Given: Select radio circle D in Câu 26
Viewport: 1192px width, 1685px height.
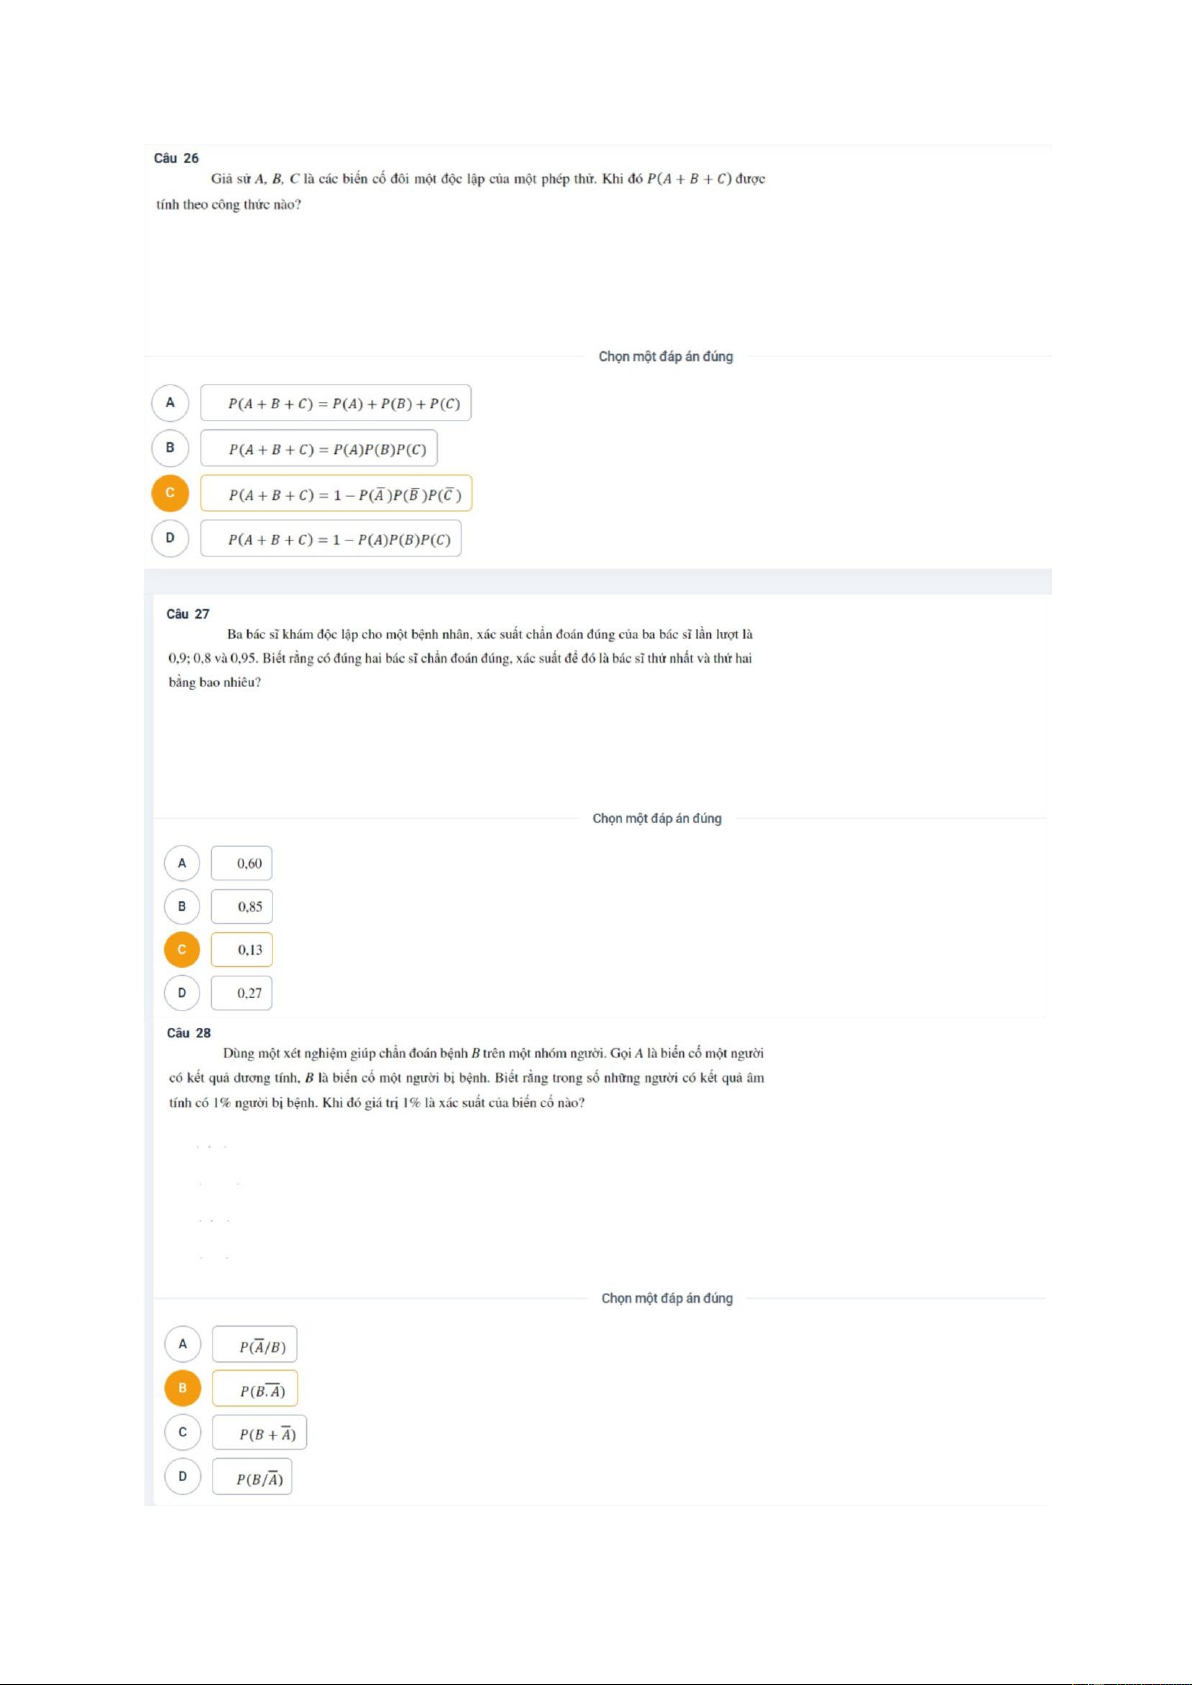Looking at the screenshot, I should coord(170,538).
